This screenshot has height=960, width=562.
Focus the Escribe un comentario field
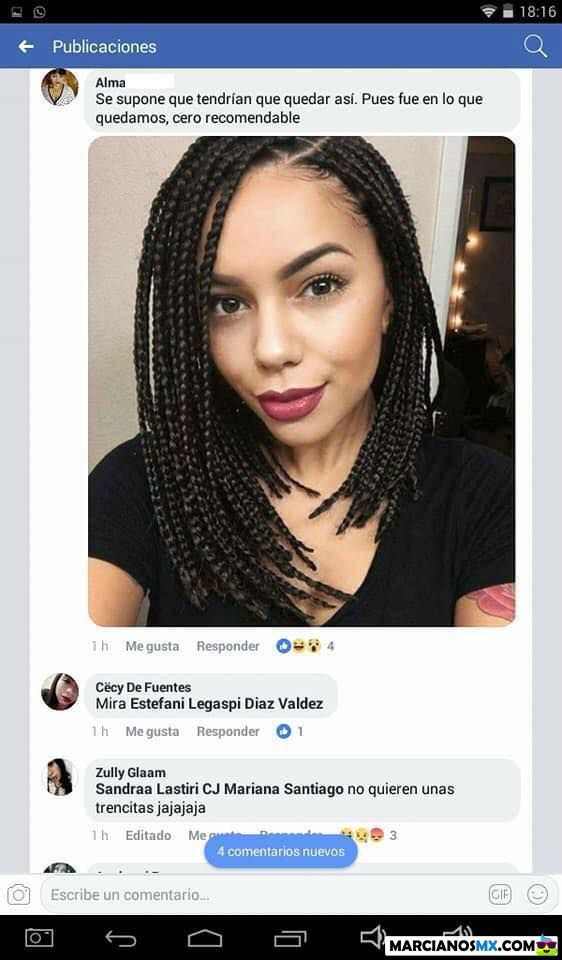[265, 895]
